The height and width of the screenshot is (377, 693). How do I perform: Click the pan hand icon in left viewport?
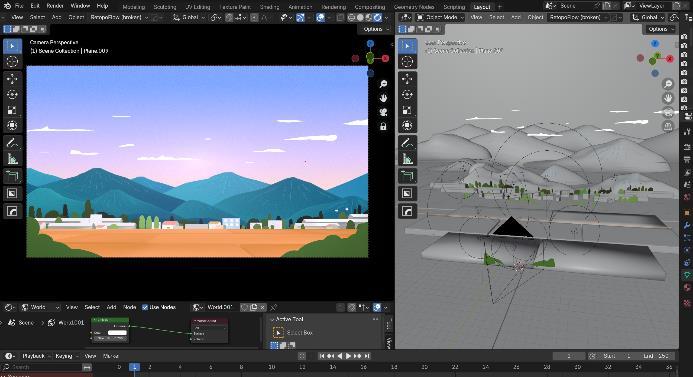coord(383,98)
